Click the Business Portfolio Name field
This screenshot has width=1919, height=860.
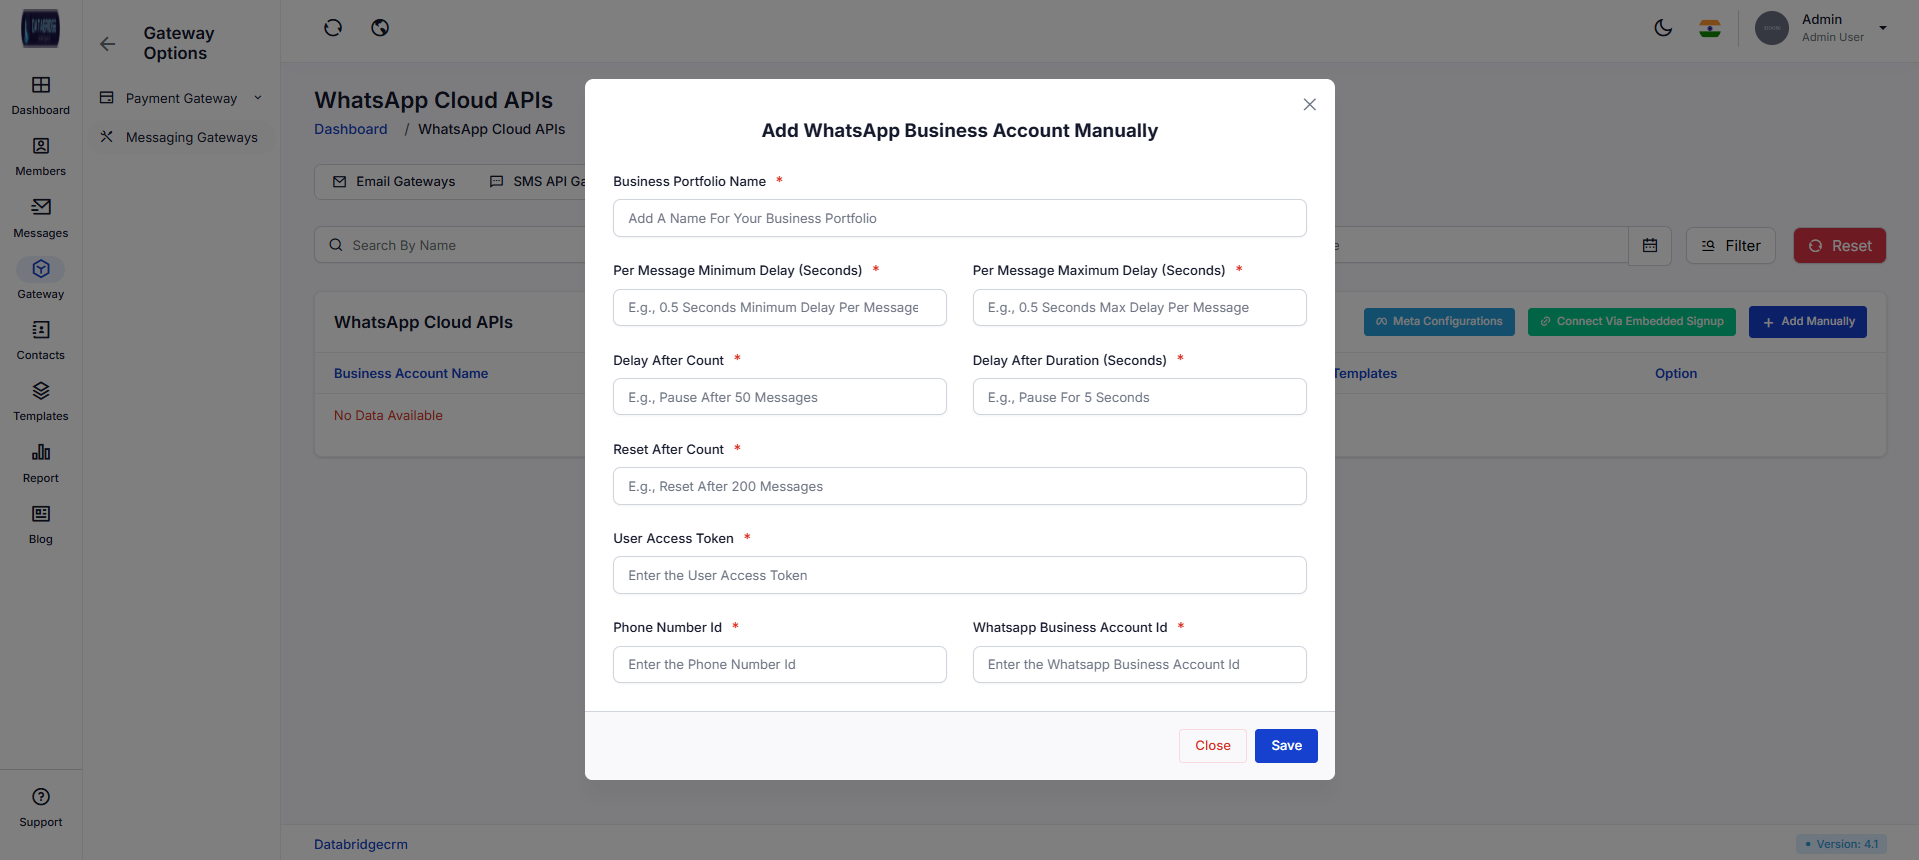959,218
